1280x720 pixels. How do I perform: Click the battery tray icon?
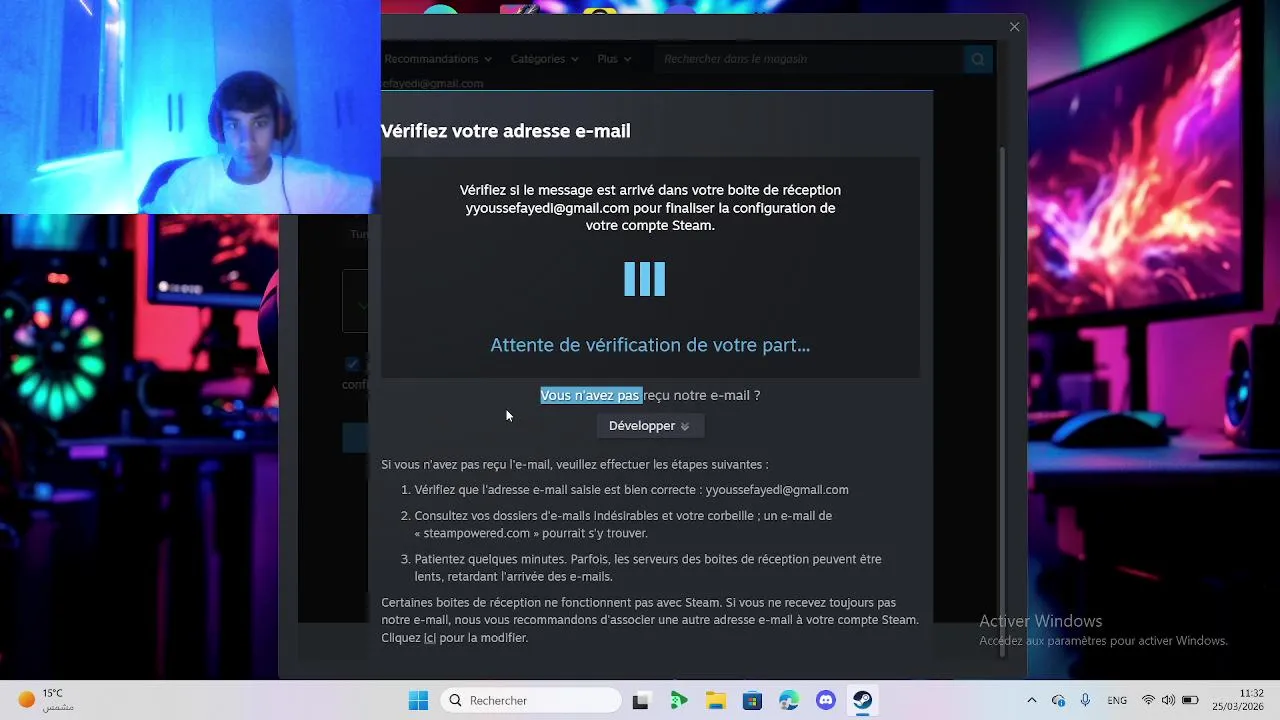coord(1190,700)
